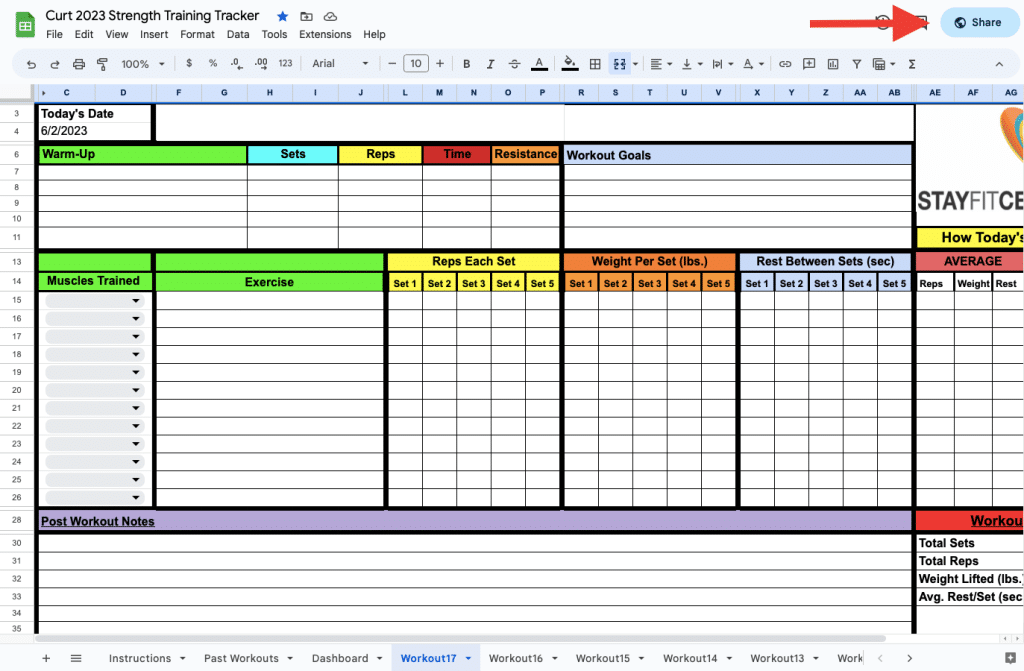Image resolution: width=1024 pixels, height=671 pixels.
Task: Open the functions sigma icon
Action: coord(911,64)
